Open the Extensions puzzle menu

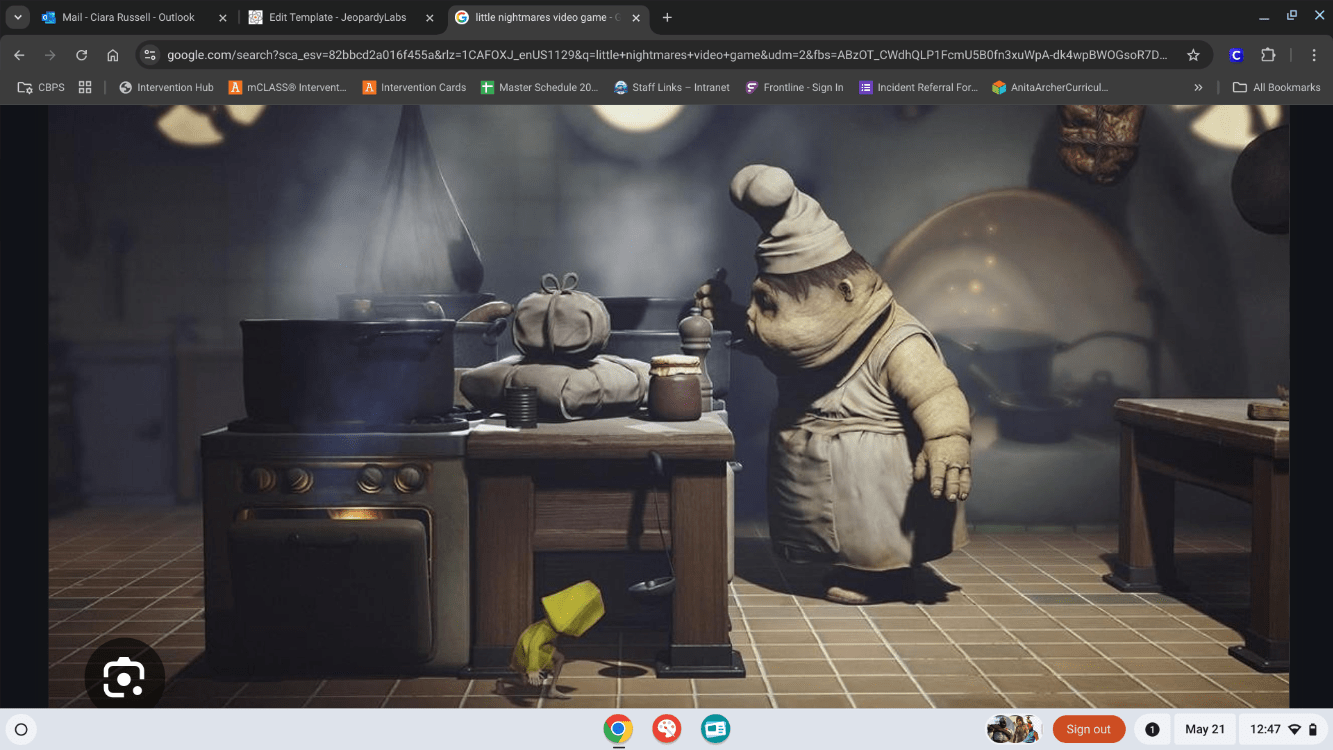click(x=1268, y=55)
